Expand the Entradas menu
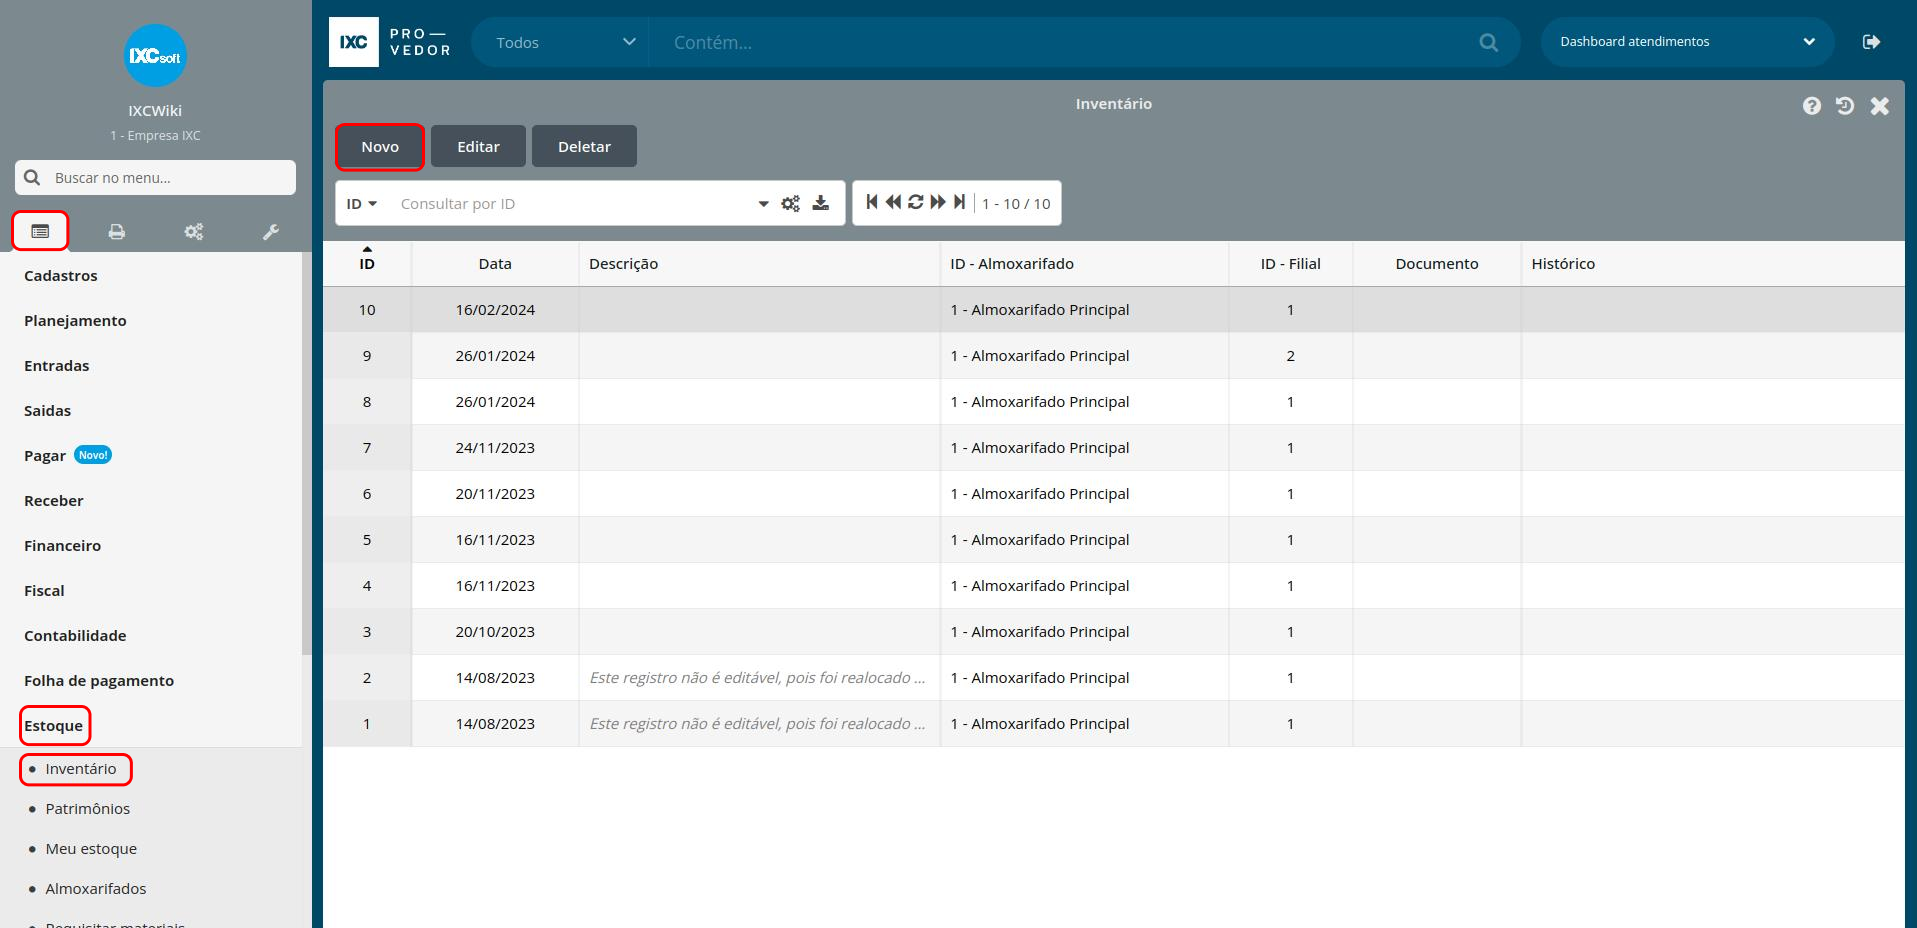Screen dimensions: 1917x928 57,366
